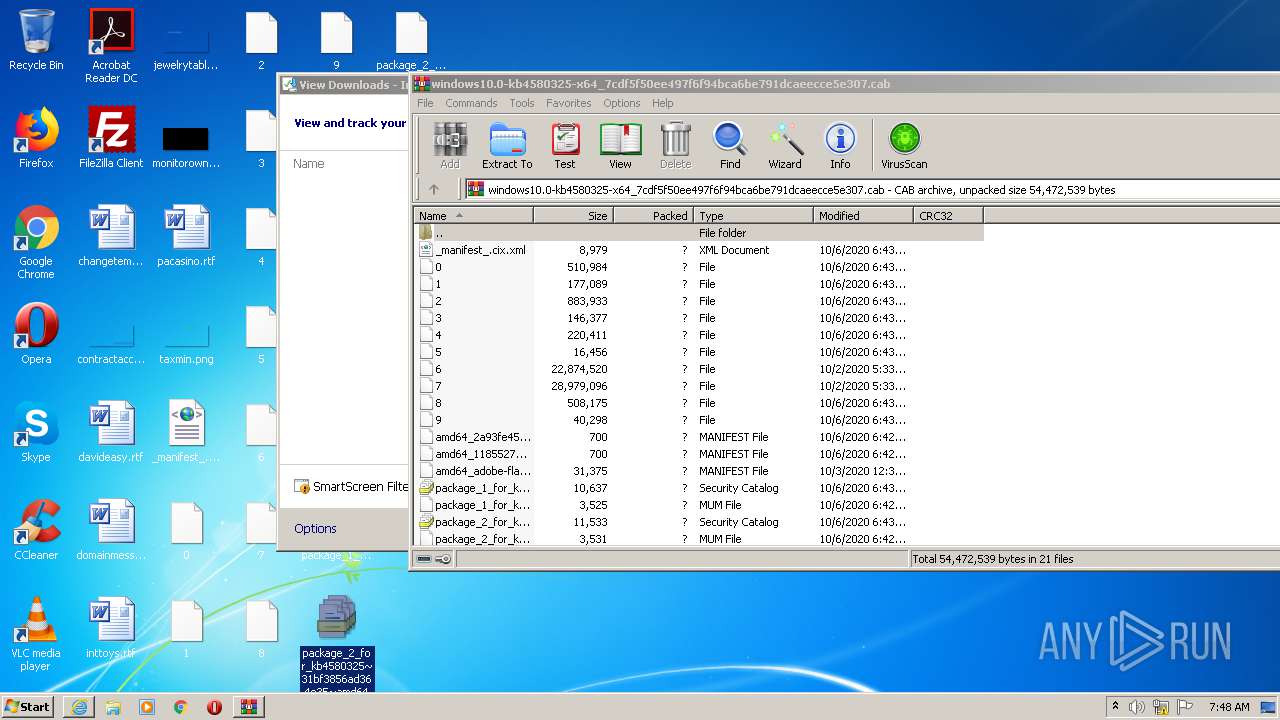Sort by the Modified column header
The height and width of the screenshot is (720, 1280).
863,215
